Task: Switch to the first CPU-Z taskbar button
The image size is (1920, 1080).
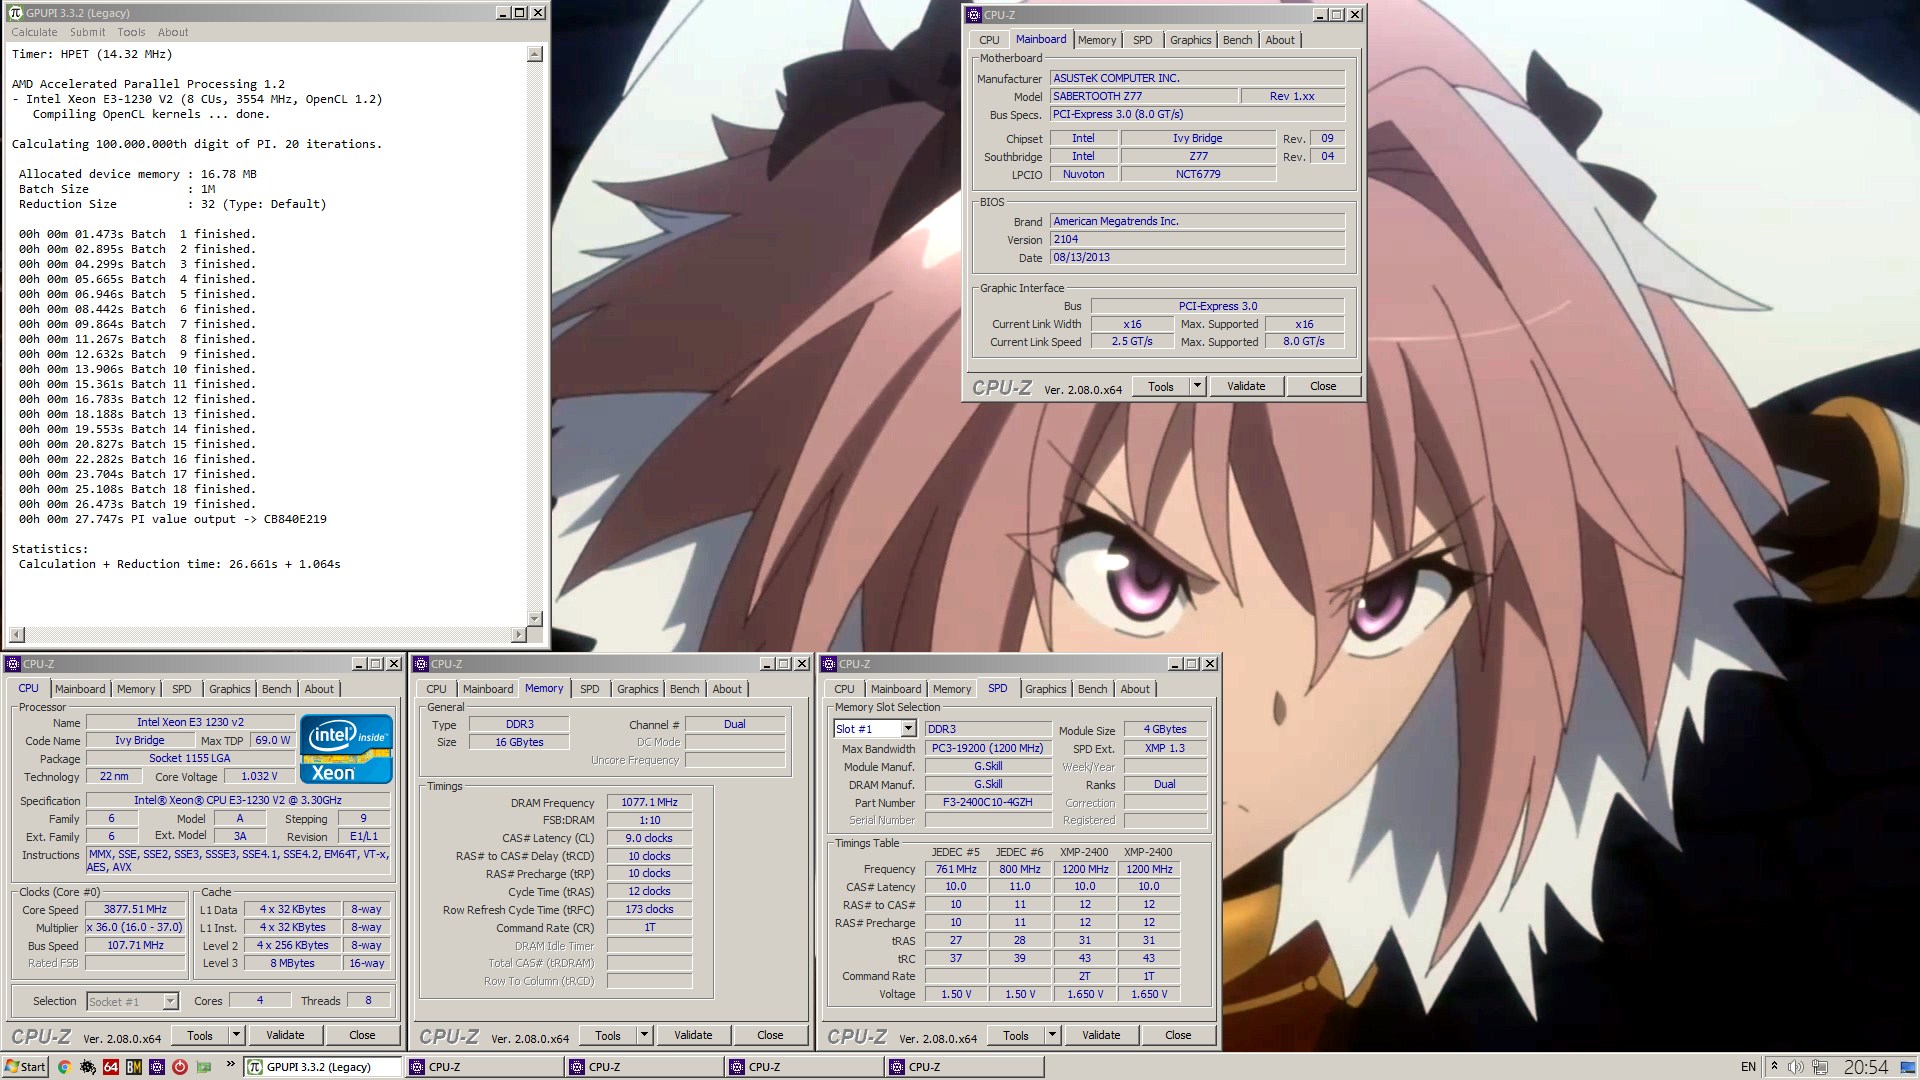Action: coord(484,1067)
